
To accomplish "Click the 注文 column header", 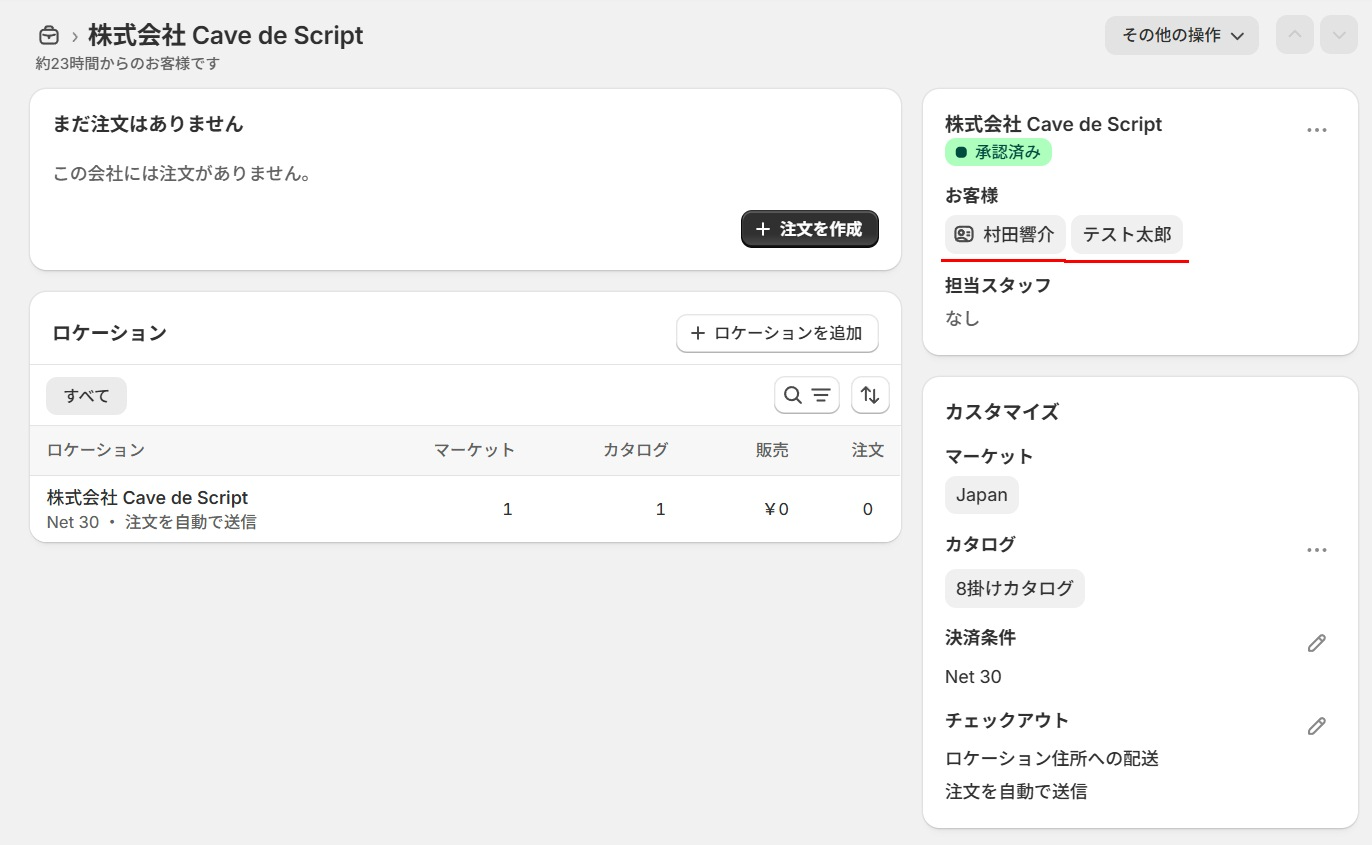I will pyautogui.click(x=867, y=450).
